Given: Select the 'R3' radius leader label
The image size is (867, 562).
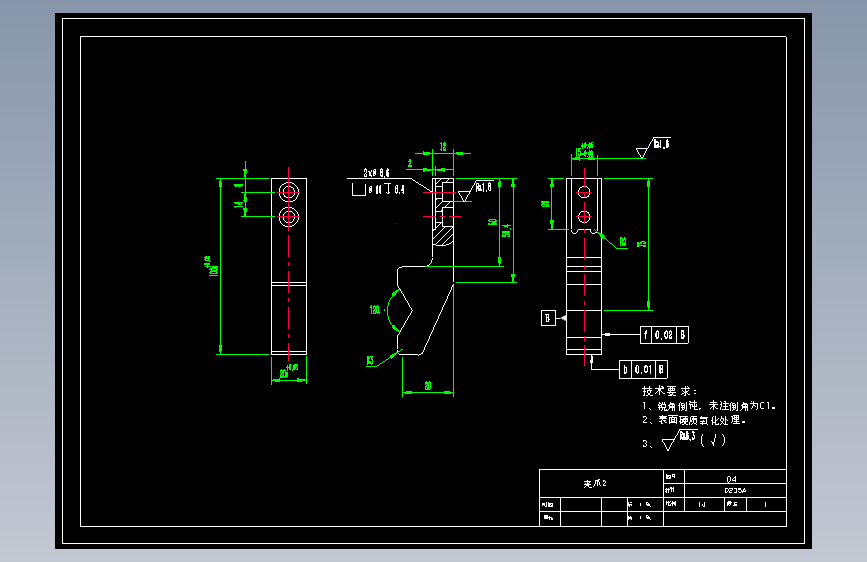Looking at the screenshot, I should point(370,361).
